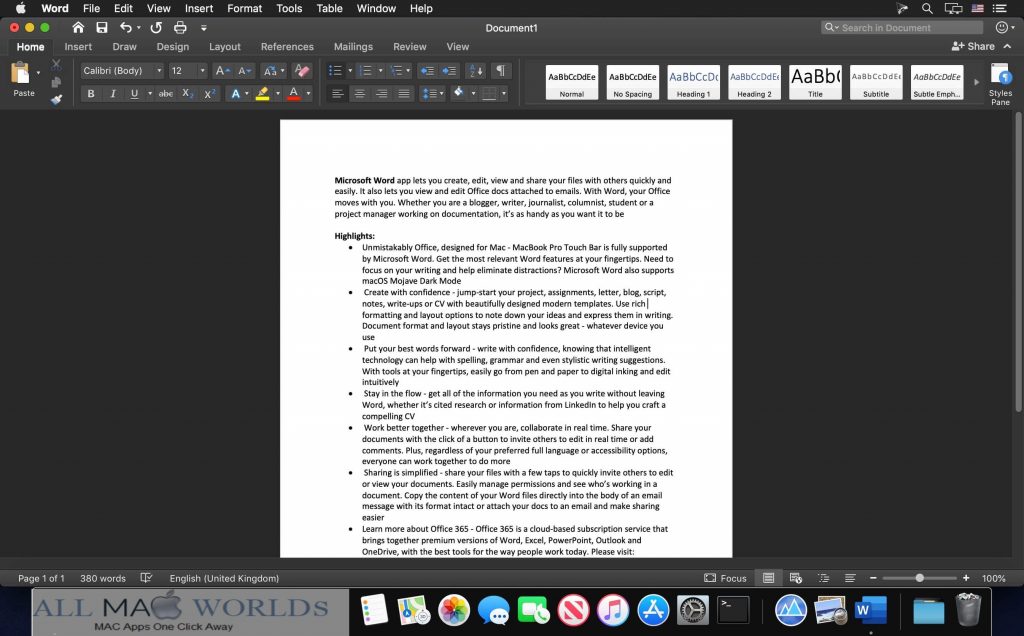
Task: Toggle italic formatting
Action: pyautogui.click(x=112, y=93)
